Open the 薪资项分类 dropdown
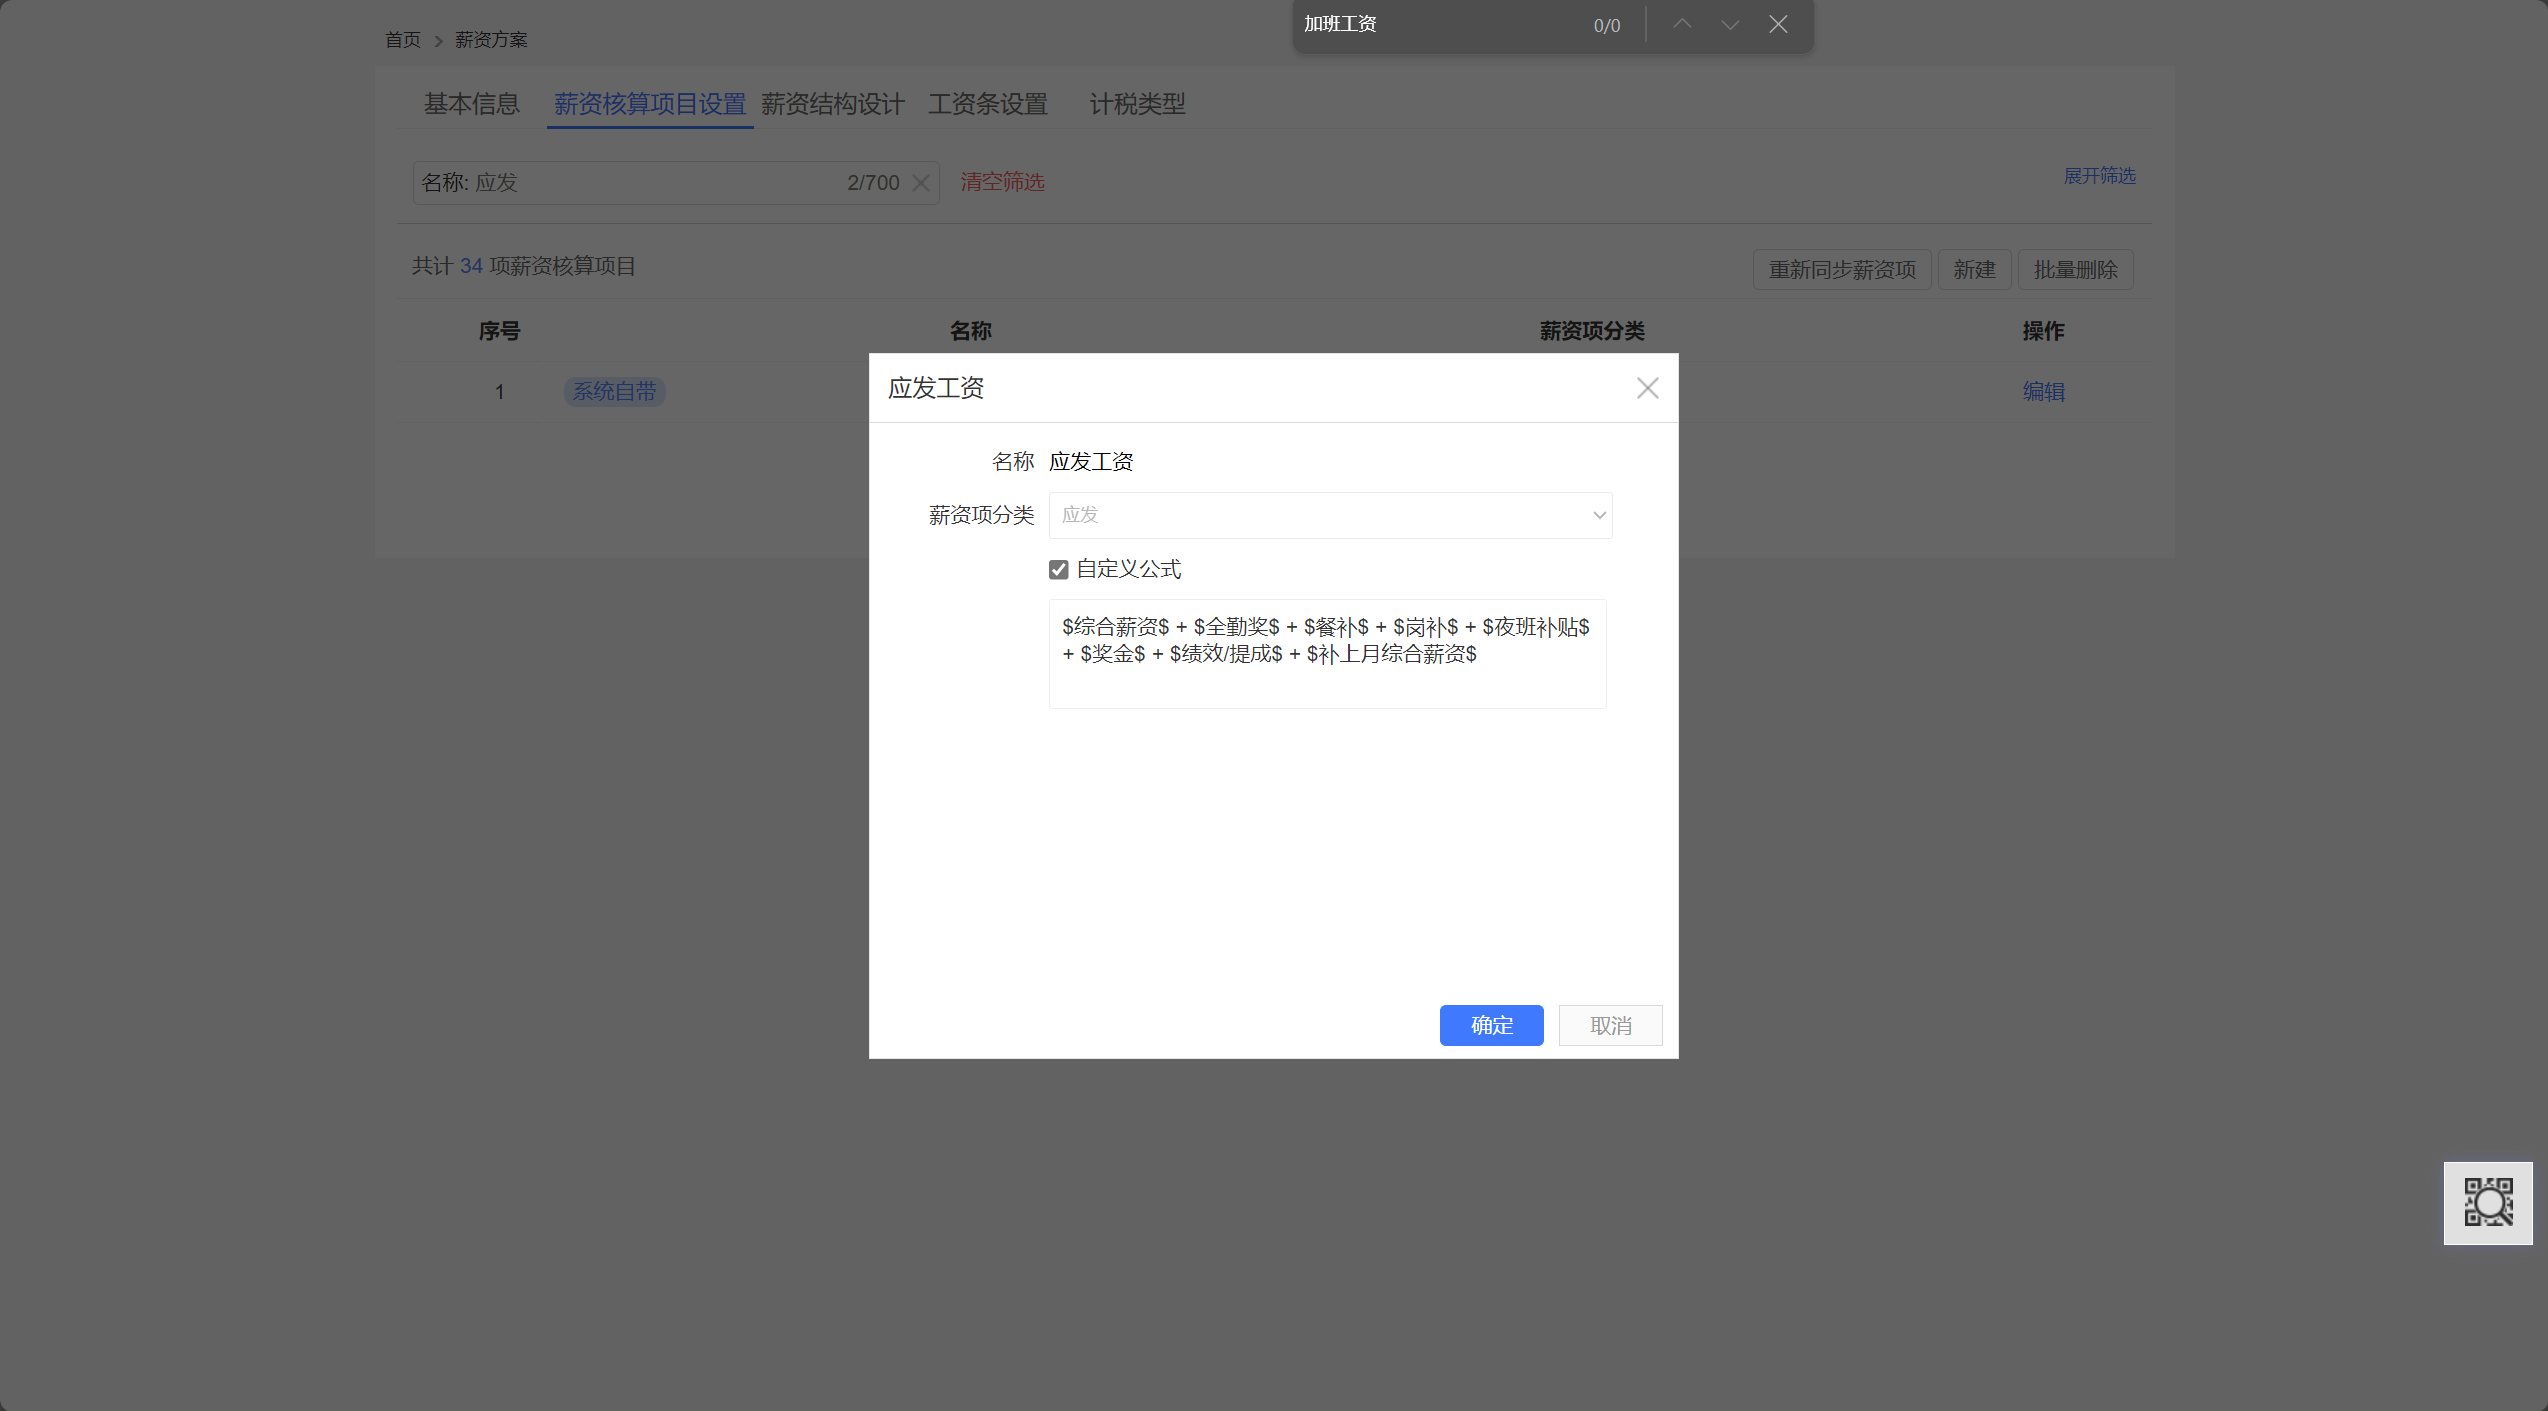Screen dimensions: 2548x1411 [x=1329, y=515]
